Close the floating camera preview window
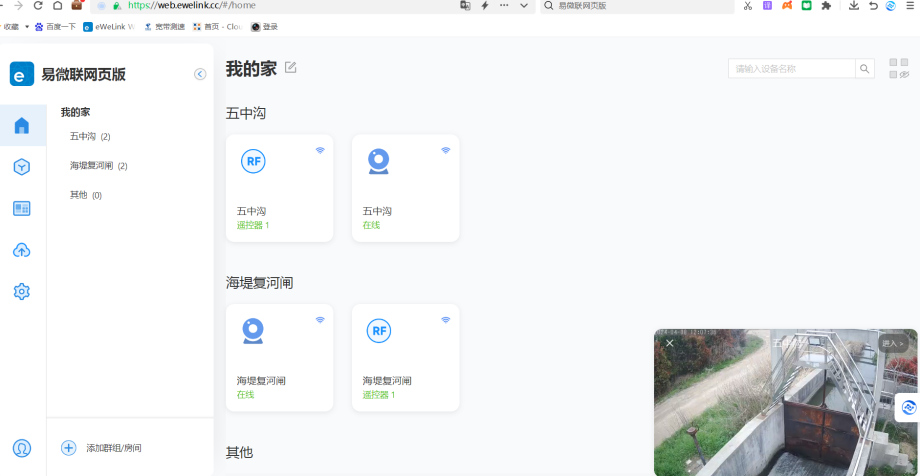 coord(670,343)
